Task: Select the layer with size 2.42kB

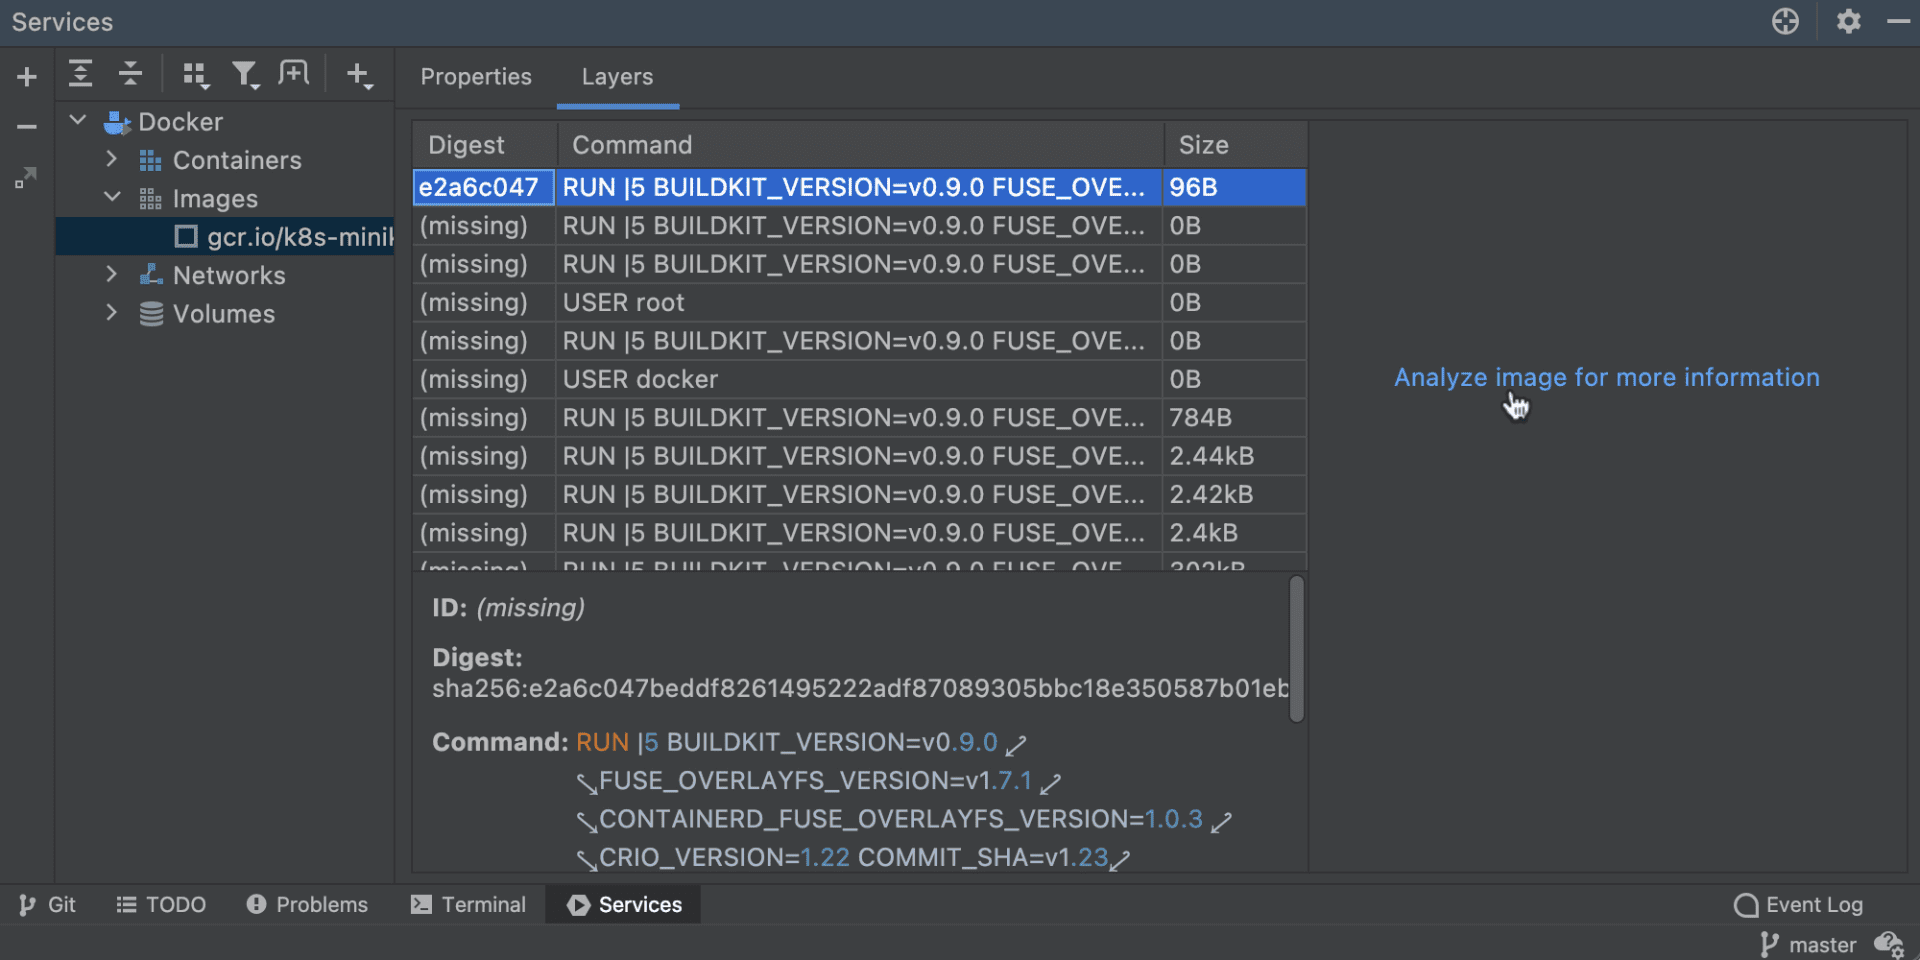Action: tap(860, 495)
